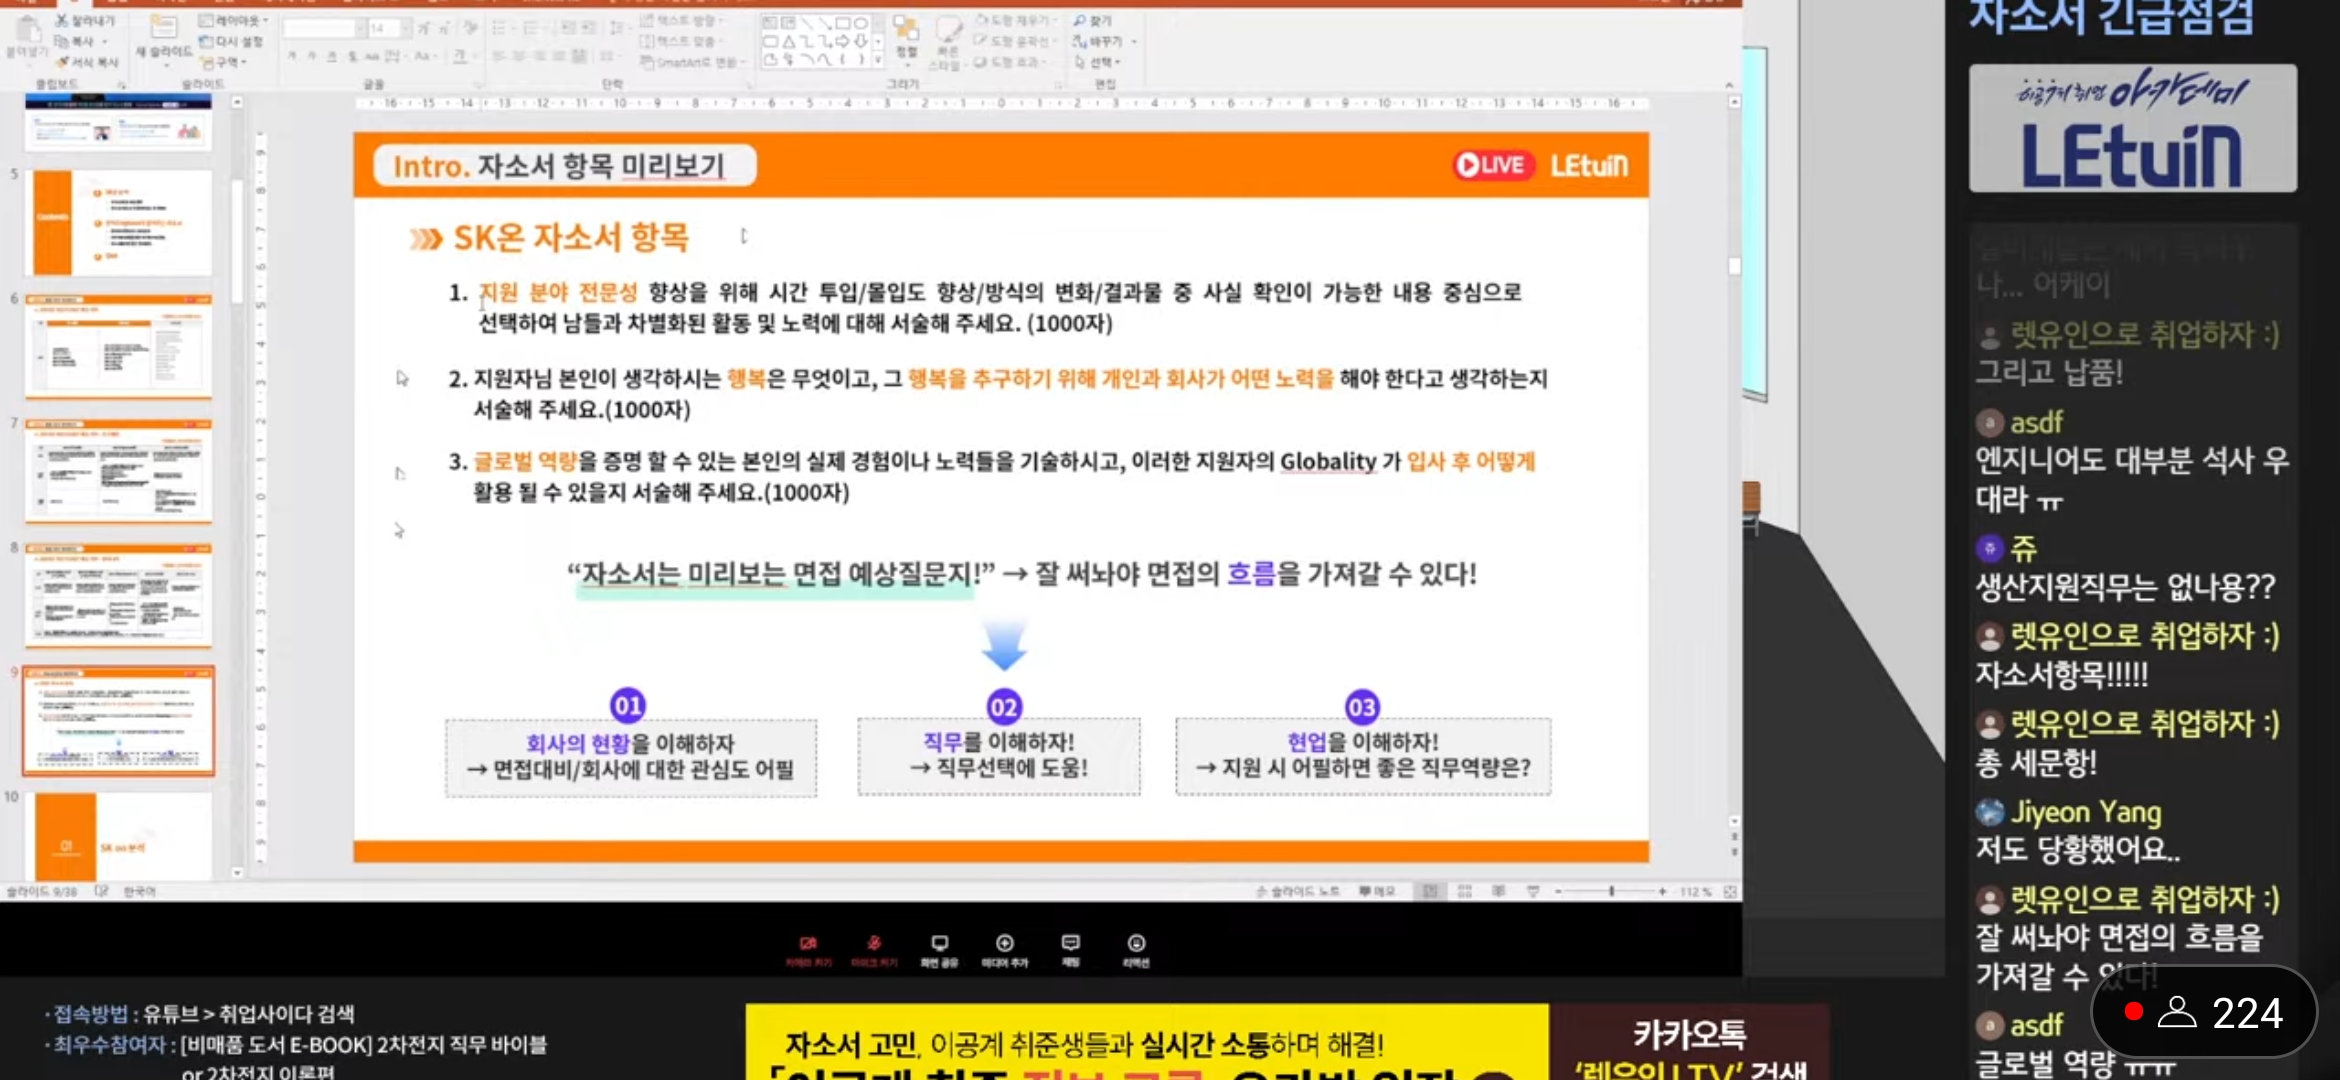Click the Arrange (정렬) icon
This screenshot has height=1080, width=2340.
[x=905, y=30]
